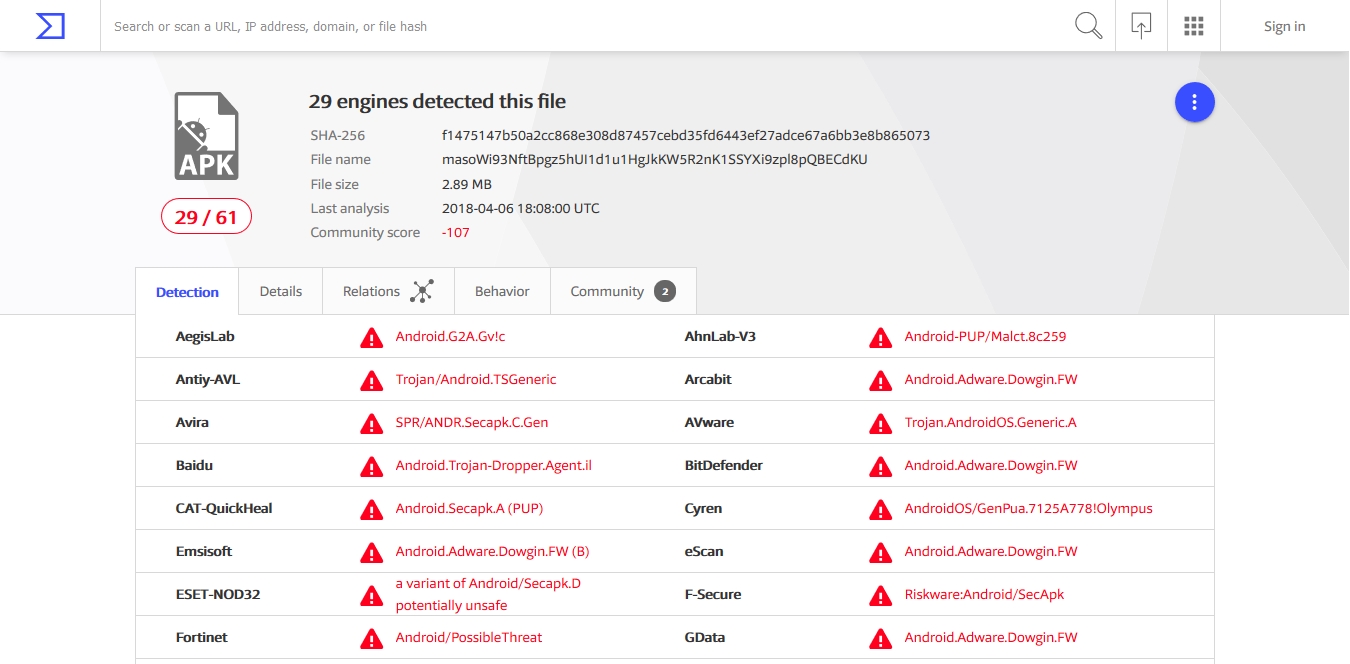
Task: Click the Trojan/Android.TSGeneric detection name
Action: 476,380
